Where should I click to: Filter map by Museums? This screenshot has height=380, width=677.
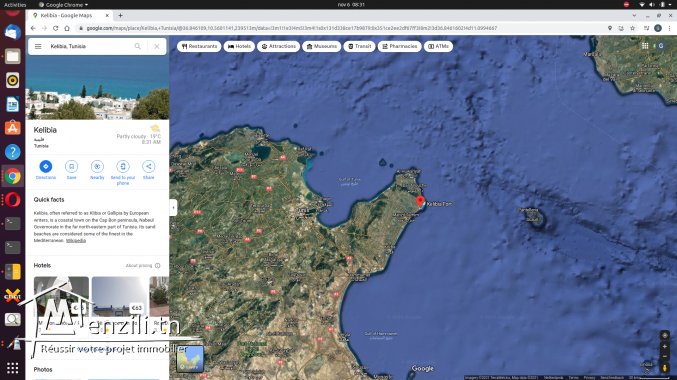322,46
